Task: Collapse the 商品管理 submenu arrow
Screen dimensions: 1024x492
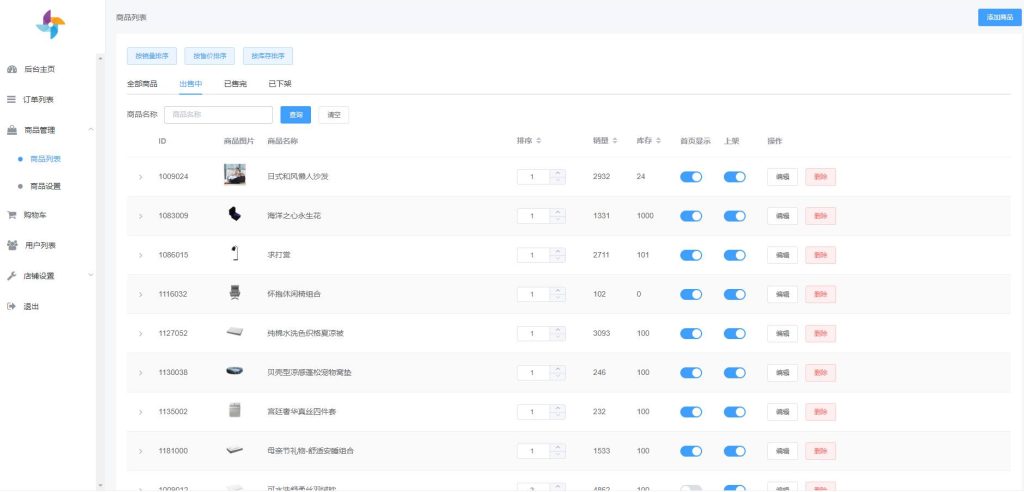Action: (x=91, y=130)
